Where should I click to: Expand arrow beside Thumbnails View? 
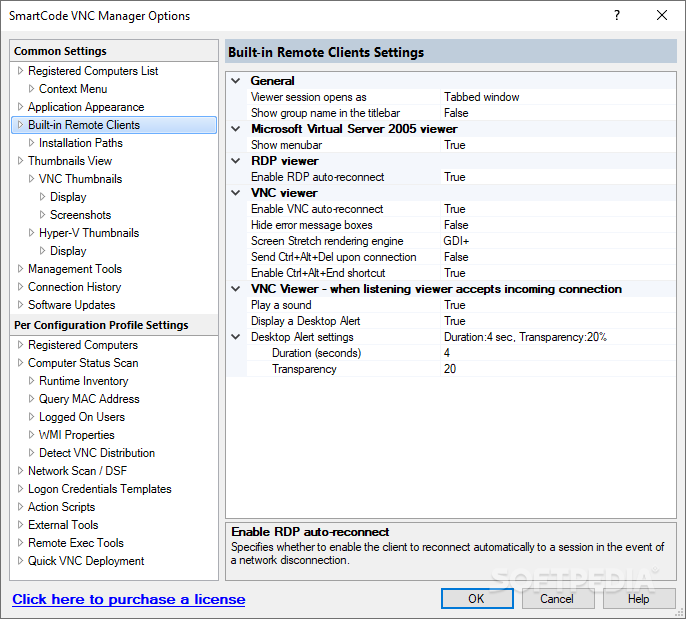point(20,161)
